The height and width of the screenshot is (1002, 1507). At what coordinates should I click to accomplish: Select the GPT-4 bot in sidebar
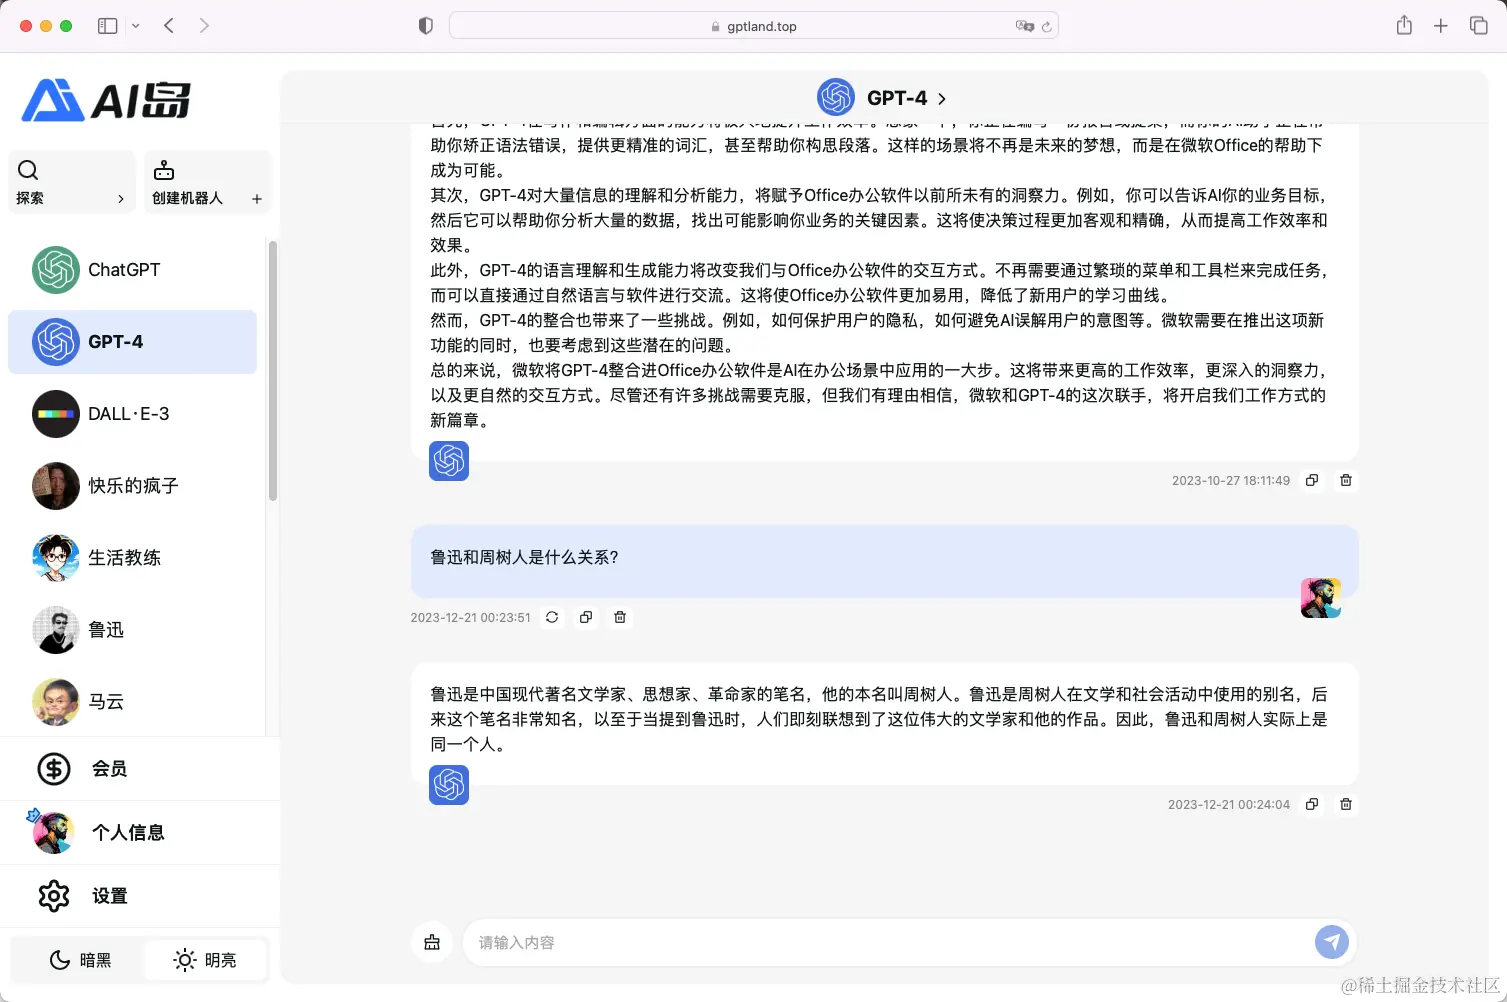tap(132, 342)
